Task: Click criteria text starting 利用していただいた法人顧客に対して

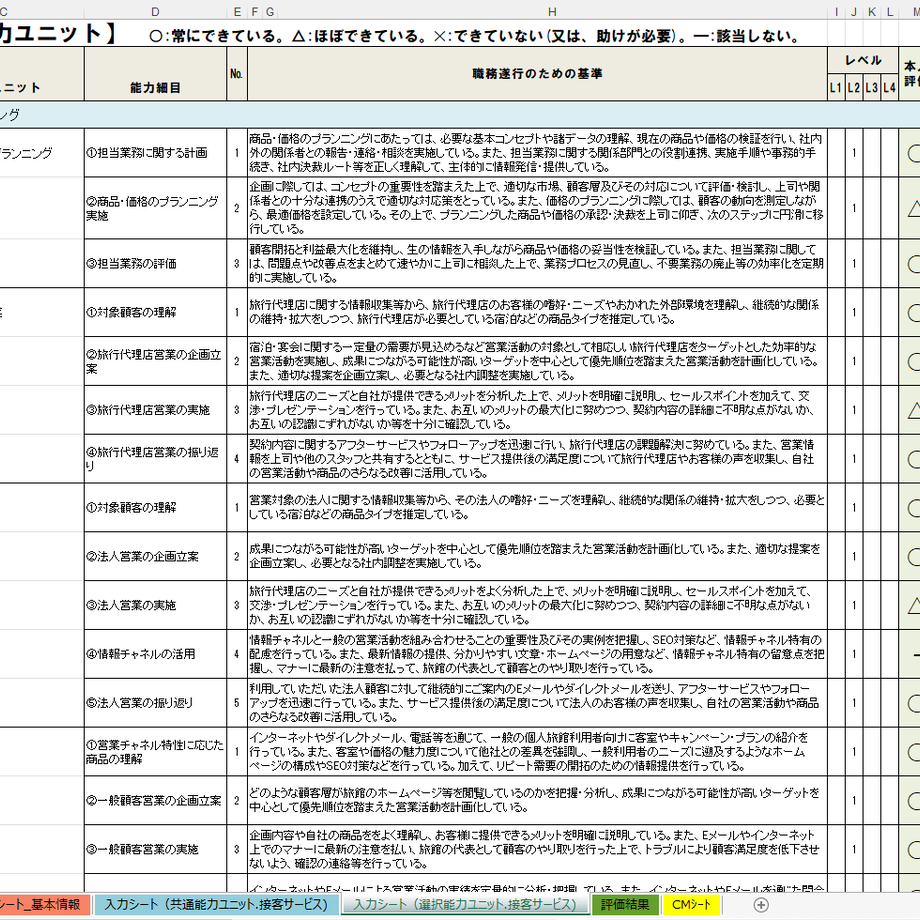Action: pyautogui.click(x=537, y=702)
